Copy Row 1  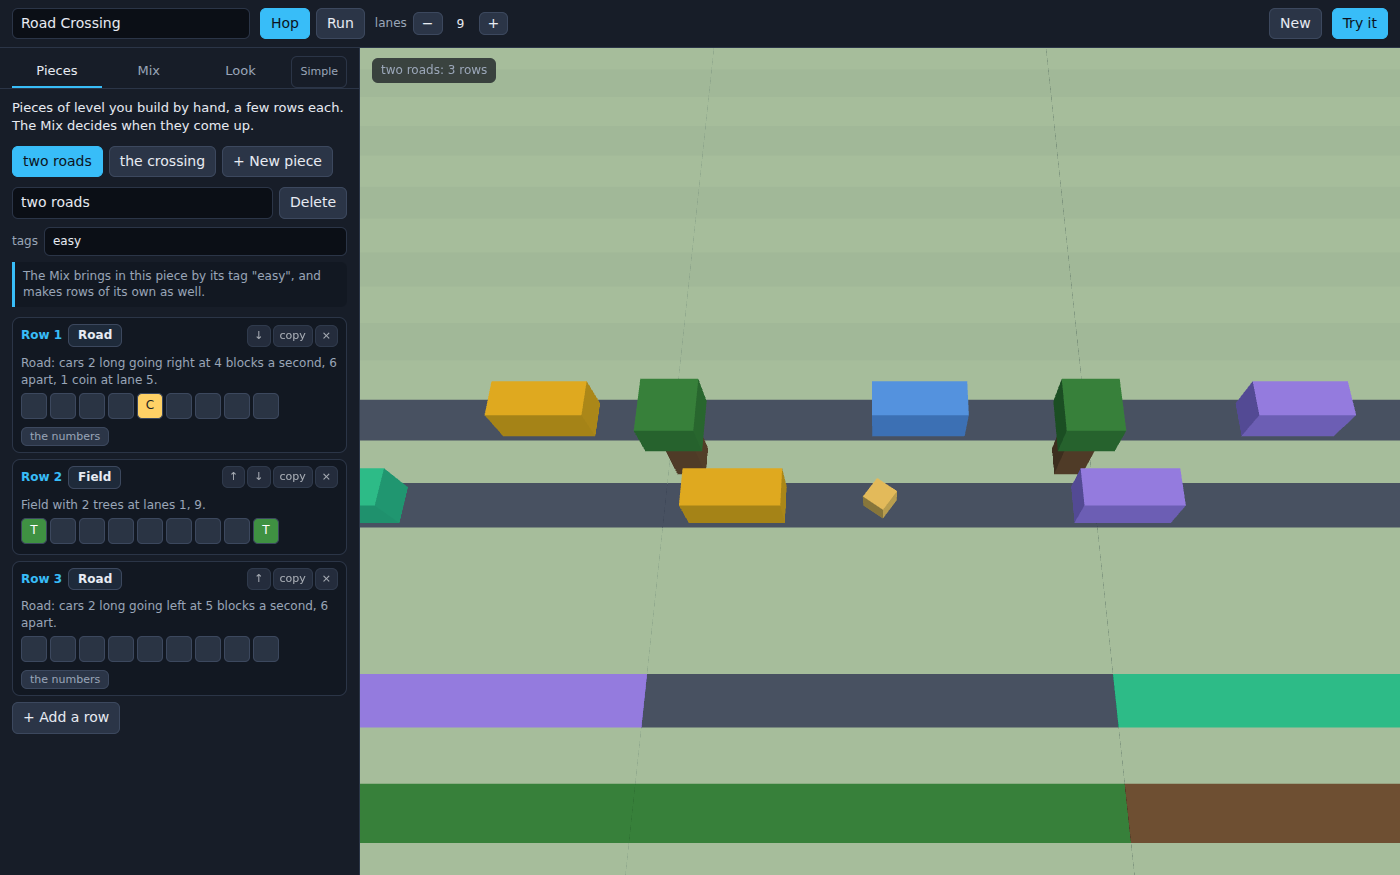tap(292, 336)
